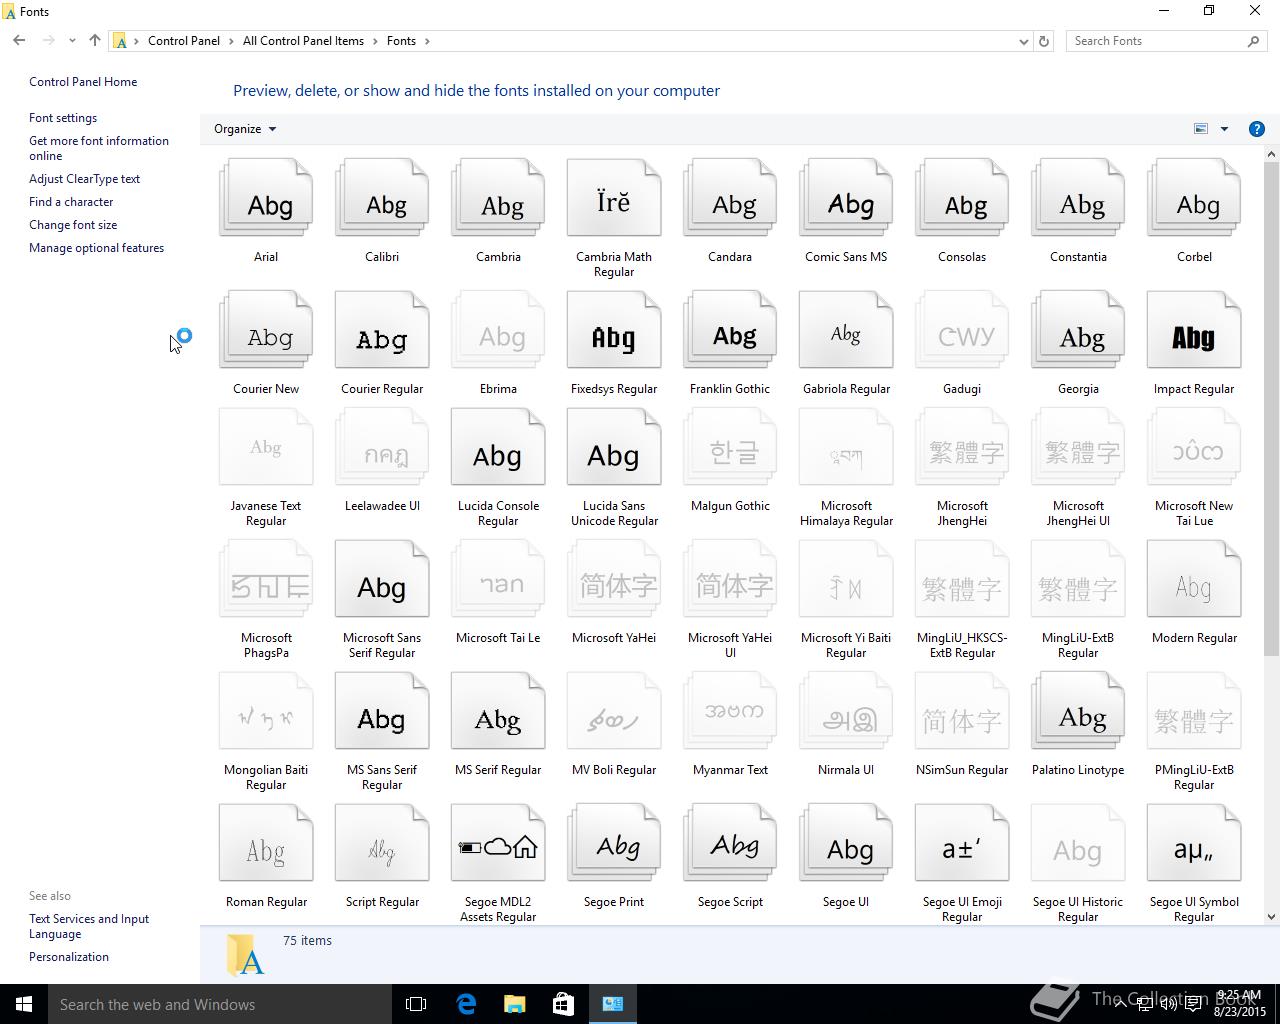Select the Segoe MDL2 Assets font
Viewport: 1280px width, 1024px height.
(498, 843)
